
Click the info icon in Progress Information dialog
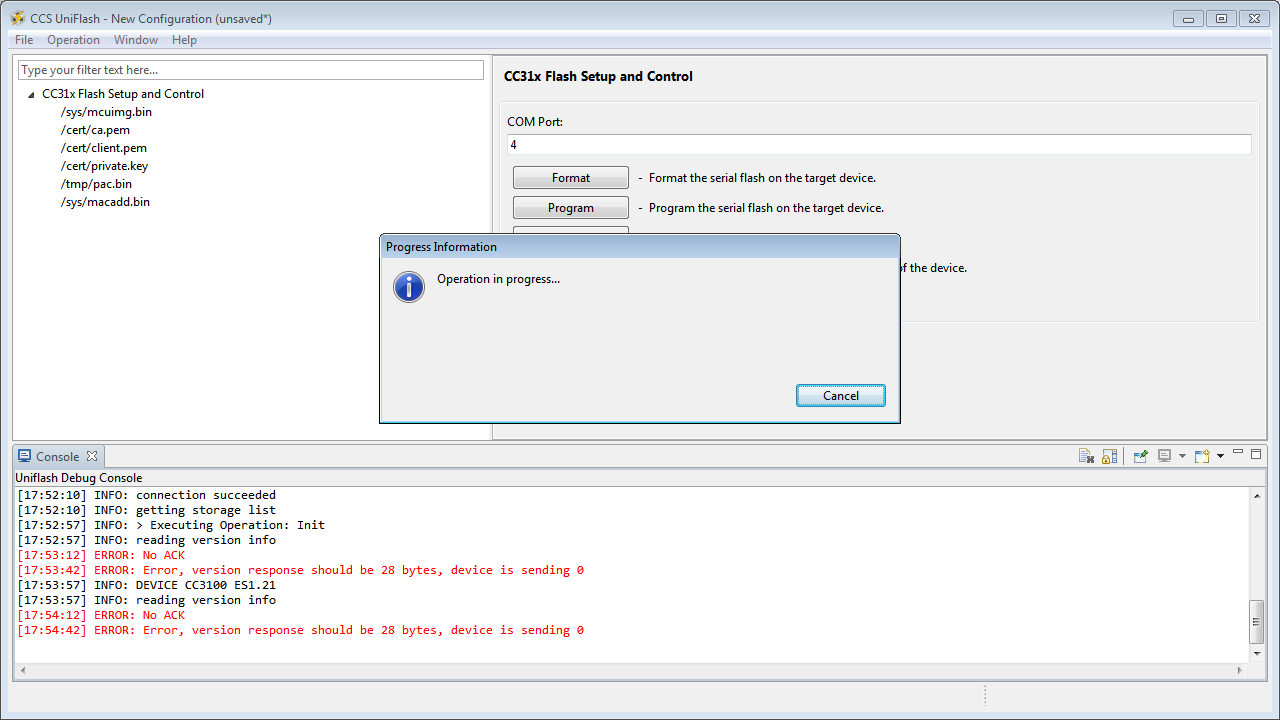pyautogui.click(x=409, y=287)
